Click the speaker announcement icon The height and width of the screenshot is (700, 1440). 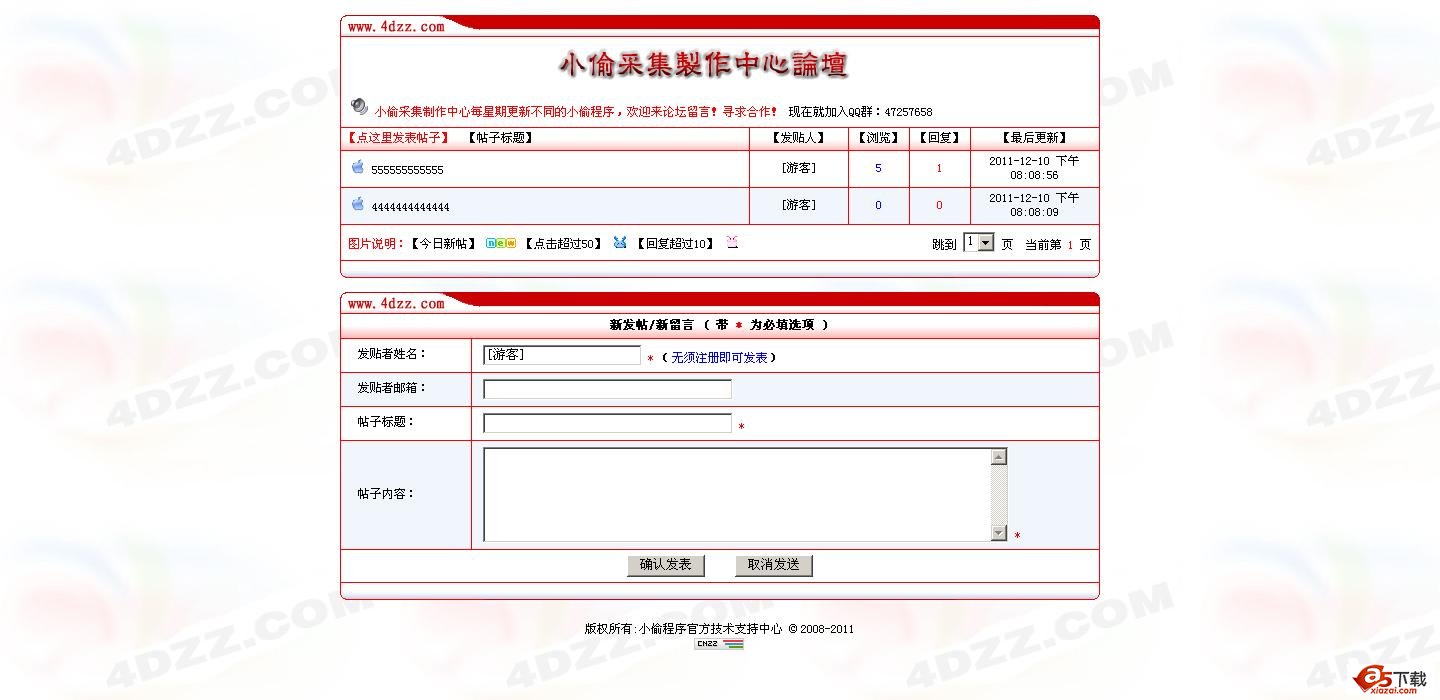[359, 106]
